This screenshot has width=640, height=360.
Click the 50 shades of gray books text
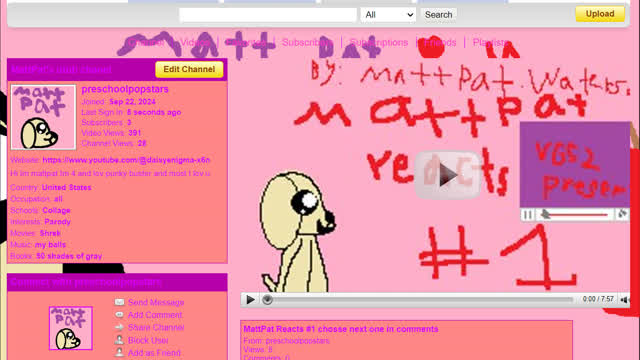(x=69, y=256)
